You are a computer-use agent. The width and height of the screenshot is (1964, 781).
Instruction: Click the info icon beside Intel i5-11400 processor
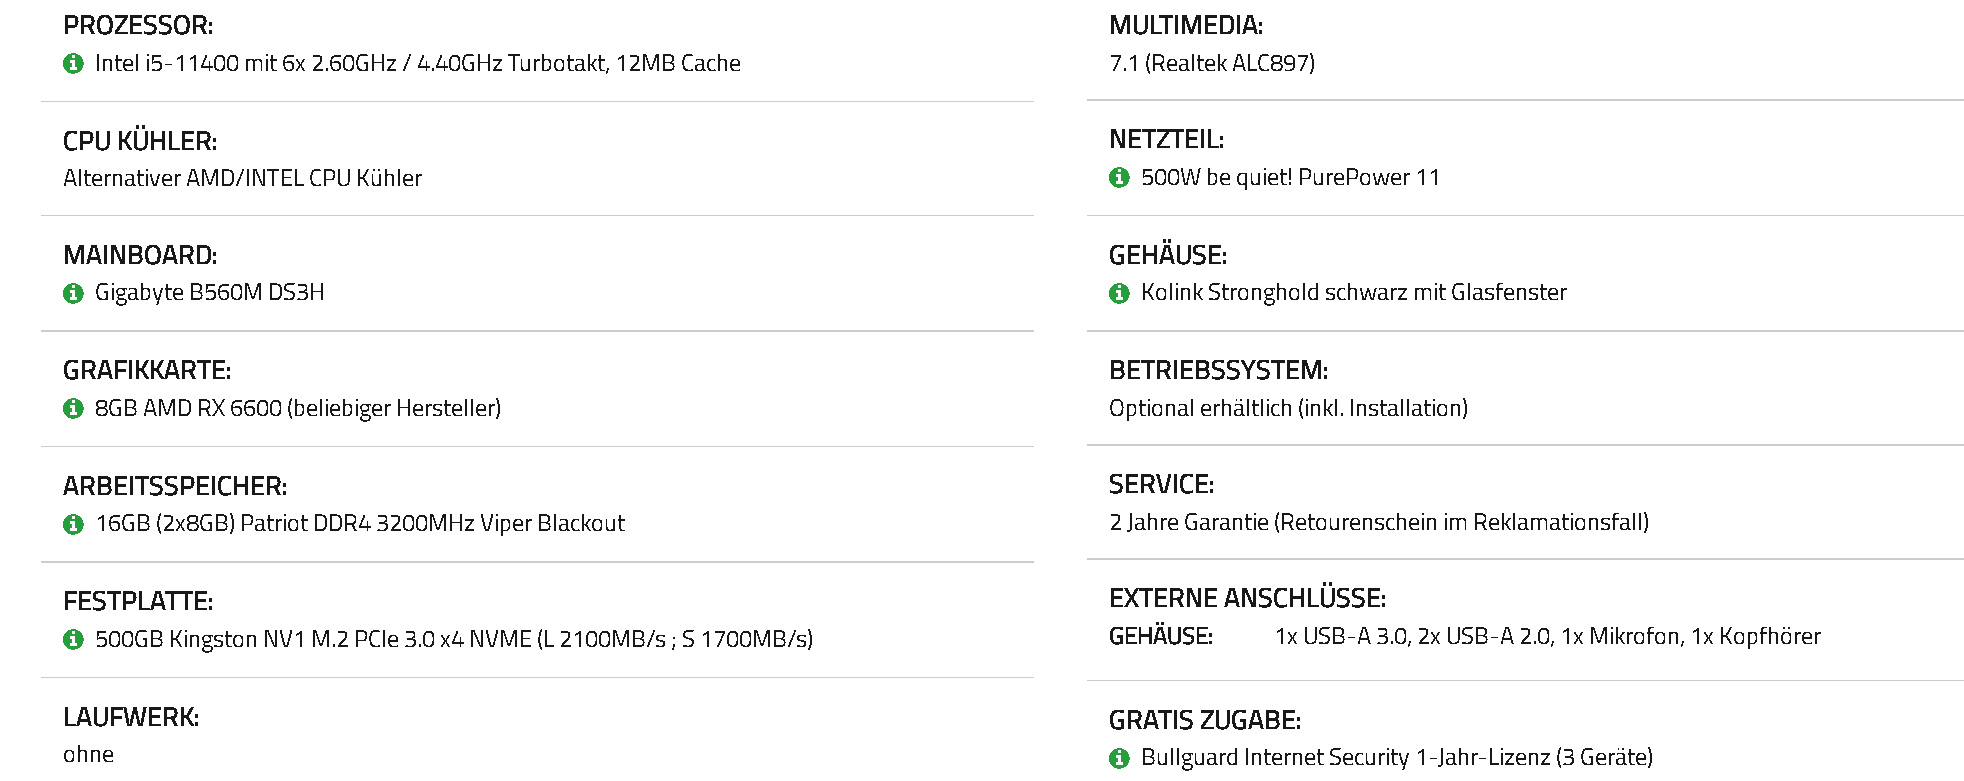pos(73,64)
